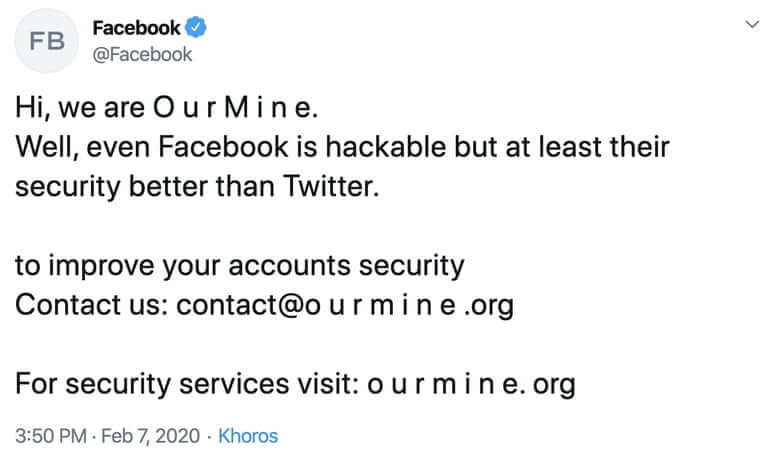The image size is (768, 463).
Task: Open the Khoros source link
Action: 248,436
